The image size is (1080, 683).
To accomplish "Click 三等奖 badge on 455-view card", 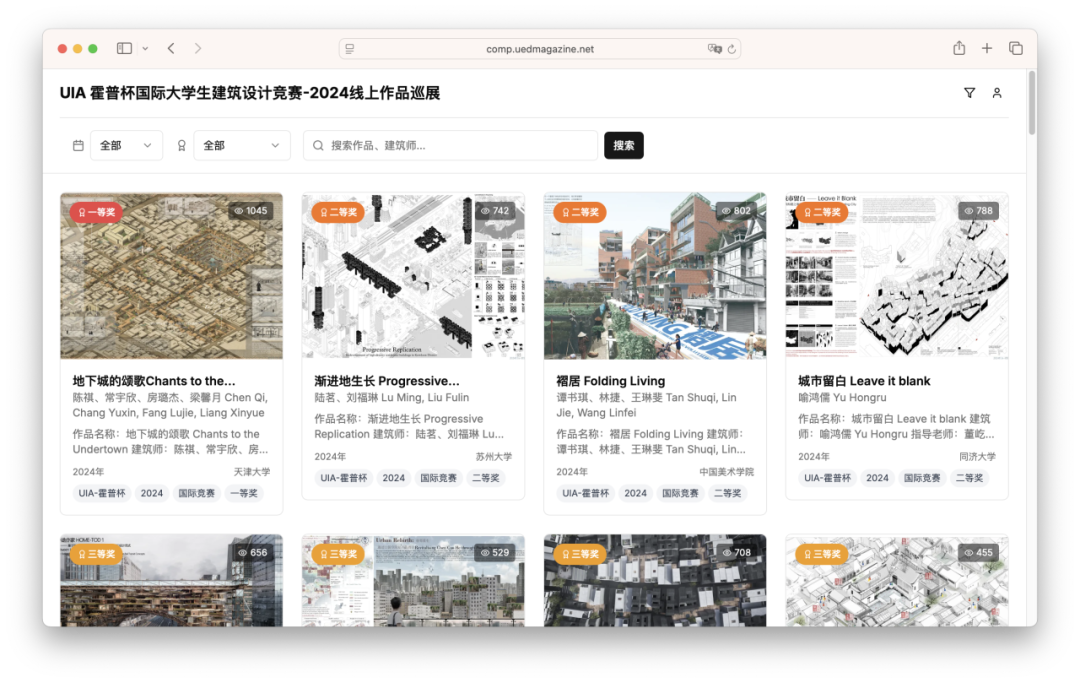I will point(822,554).
